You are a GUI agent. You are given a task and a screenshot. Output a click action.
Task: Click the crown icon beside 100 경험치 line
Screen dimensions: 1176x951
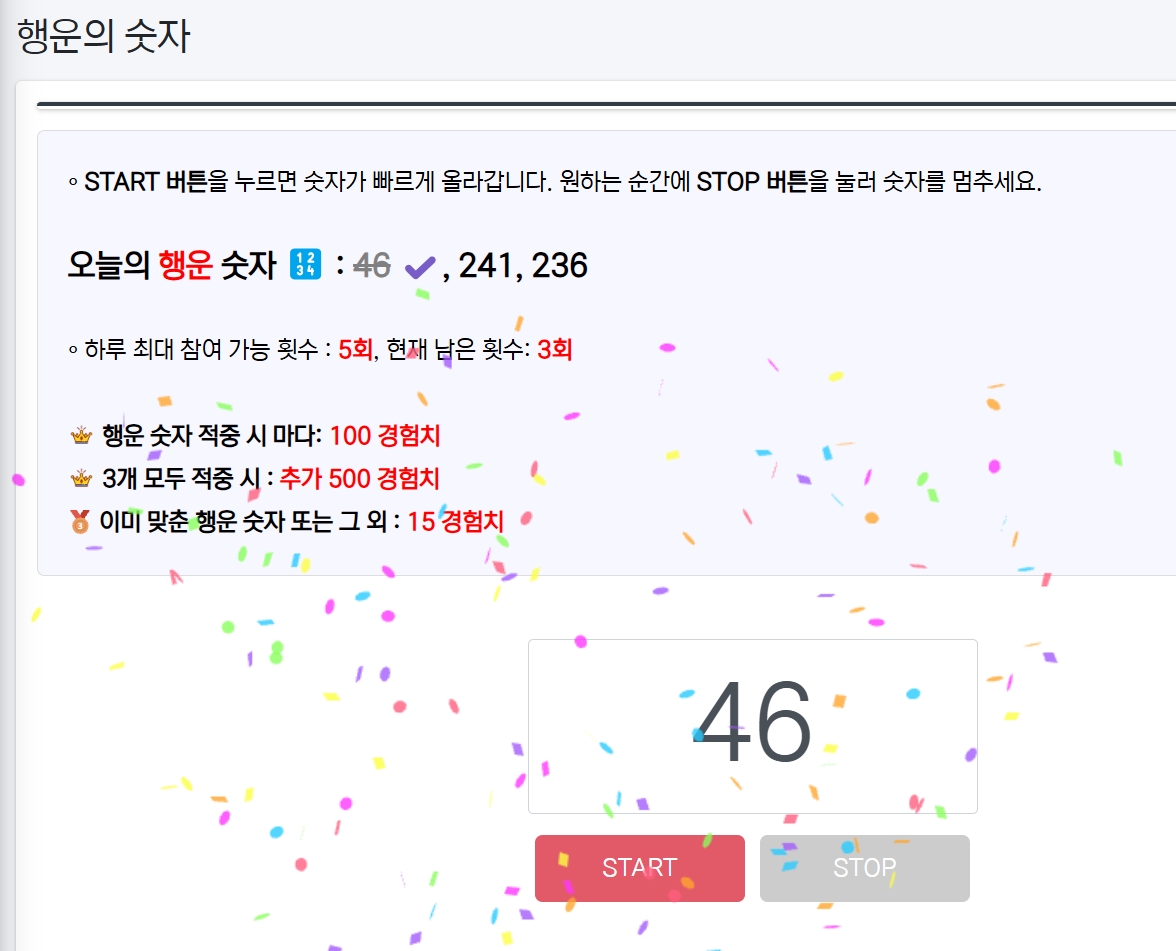pyautogui.click(x=81, y=435)
